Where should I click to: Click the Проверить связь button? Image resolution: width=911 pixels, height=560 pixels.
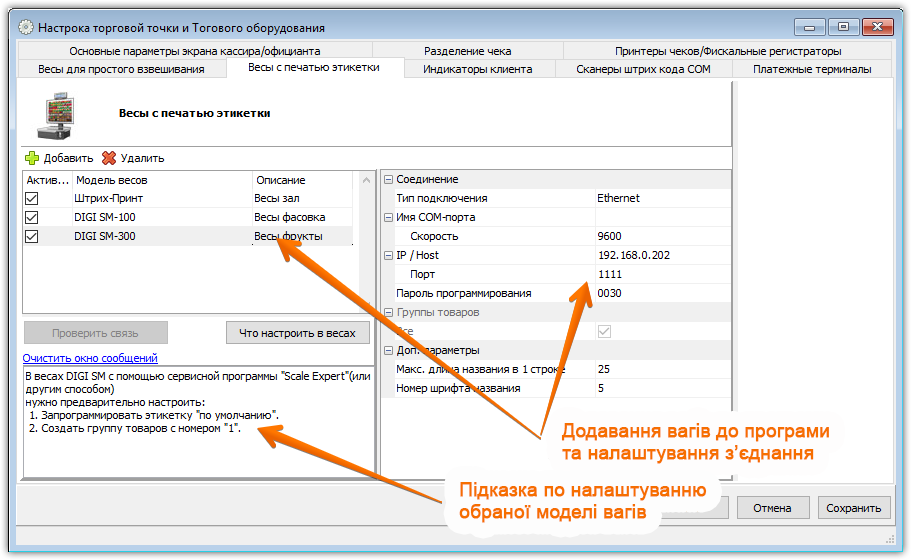point(96,333)
